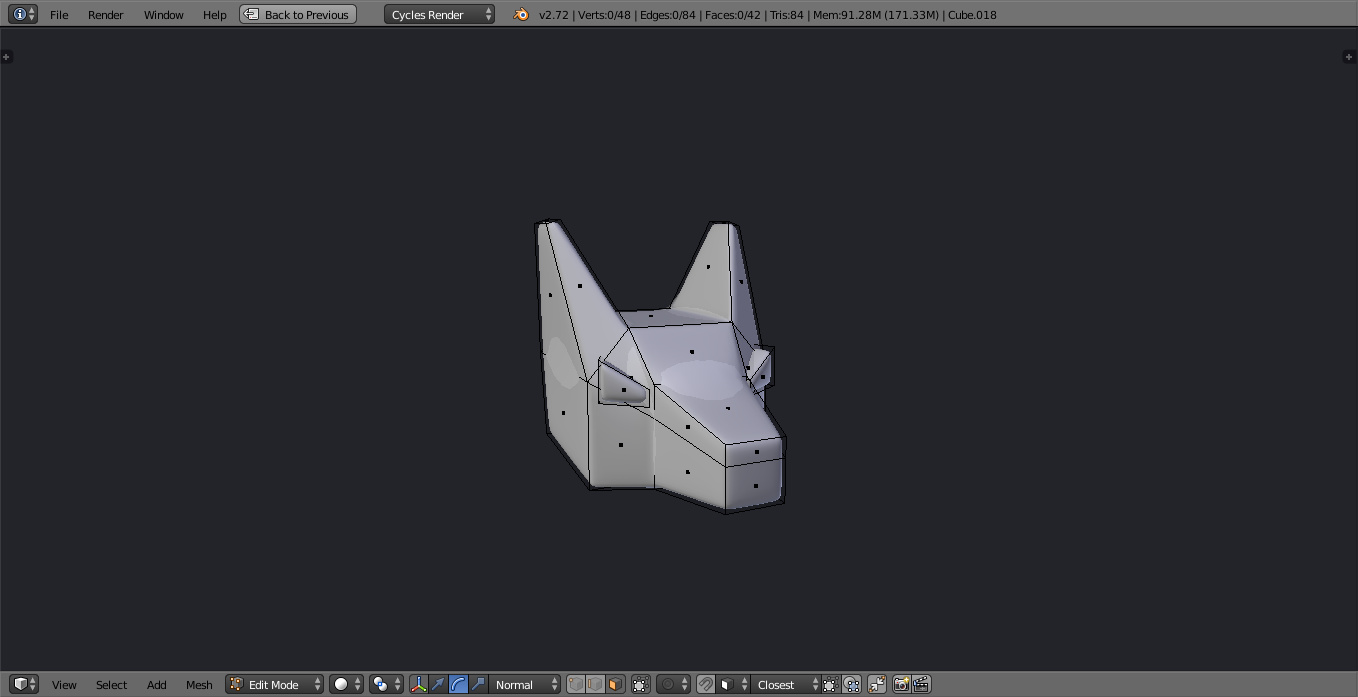
Task: Click the Mem:91.28M (171.33M) readout
Action: pyautogui.click(x=876, y=15)
